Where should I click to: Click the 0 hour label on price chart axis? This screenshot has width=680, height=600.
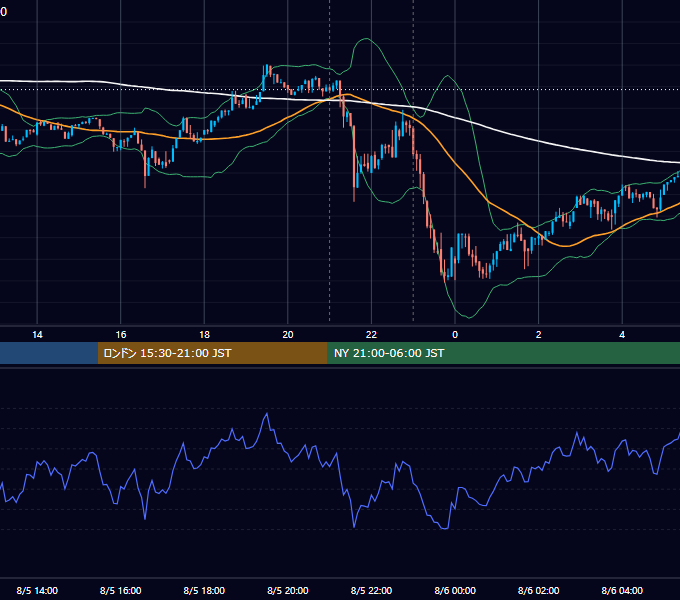[x=455, y=335]
